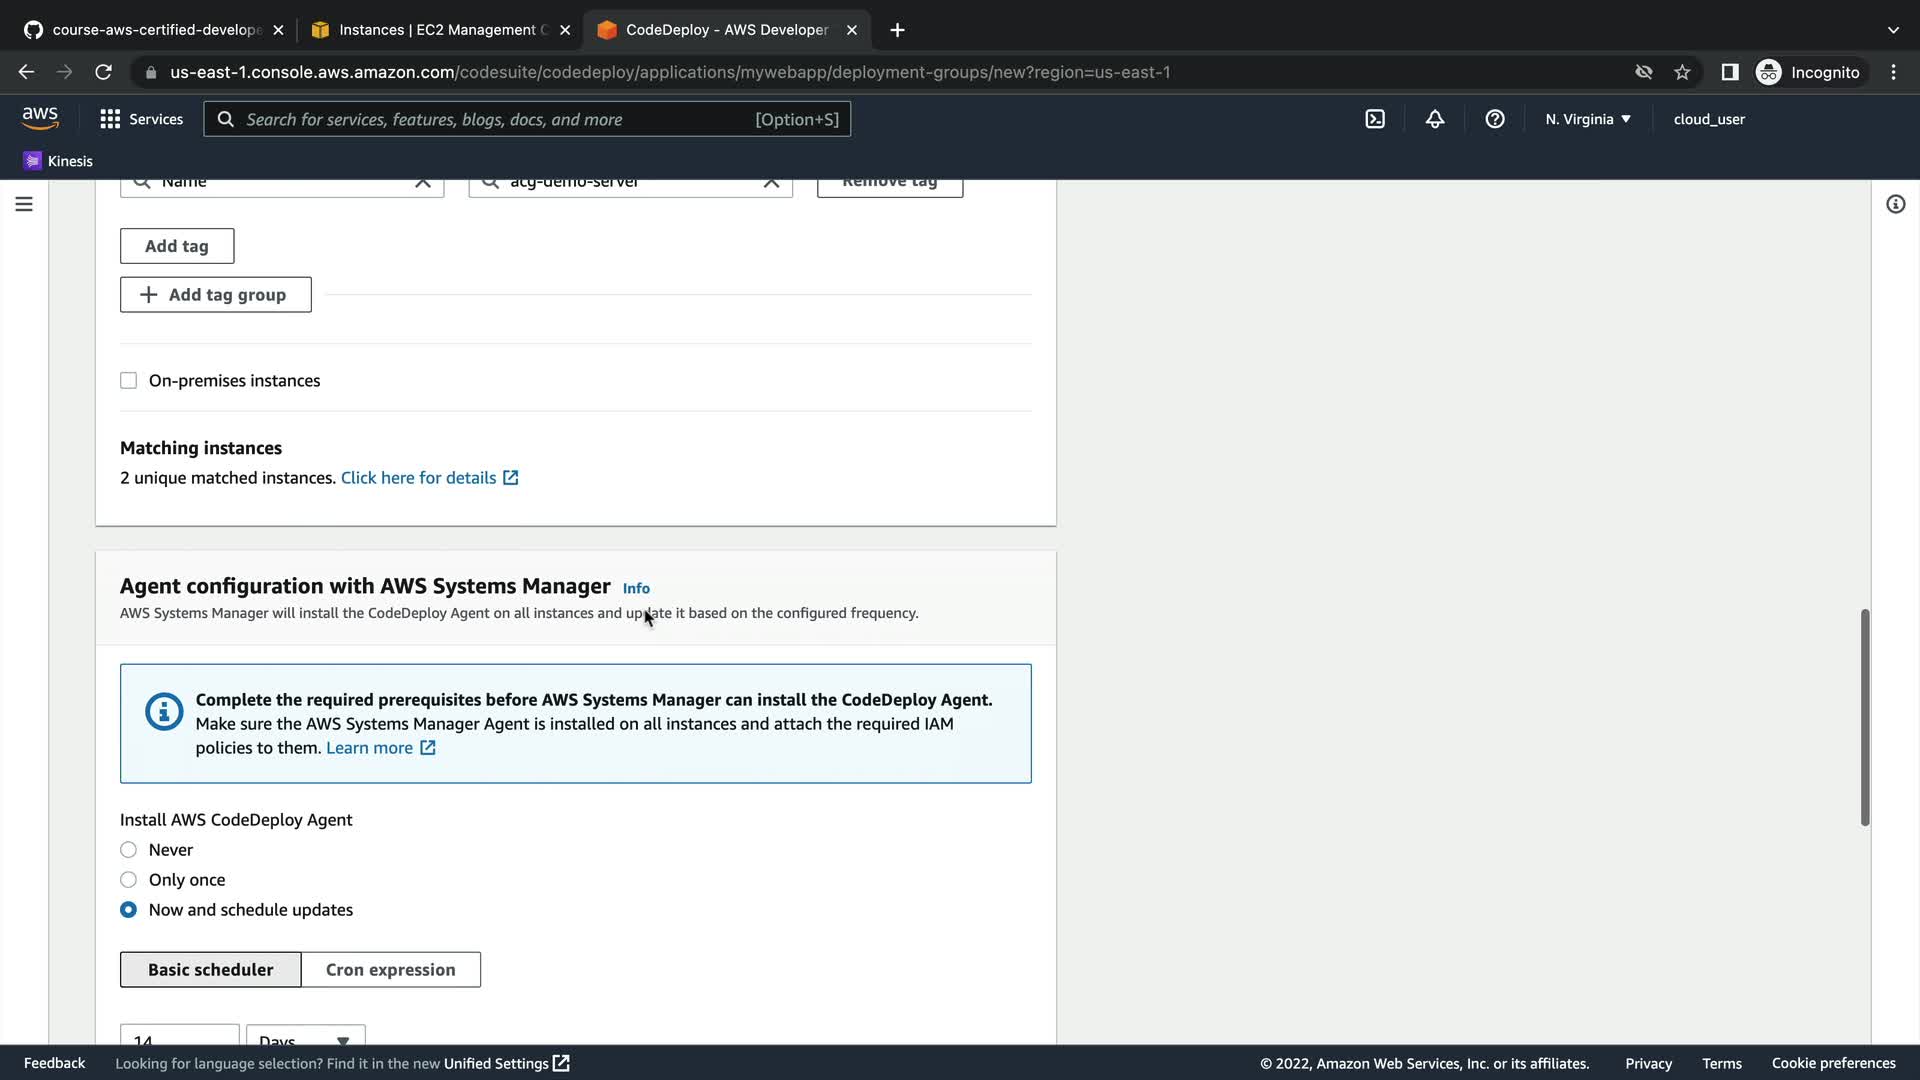Check the On-premises instances checkbox
The height and width of the screenshot is (1080, 1920).
(128, 380)
